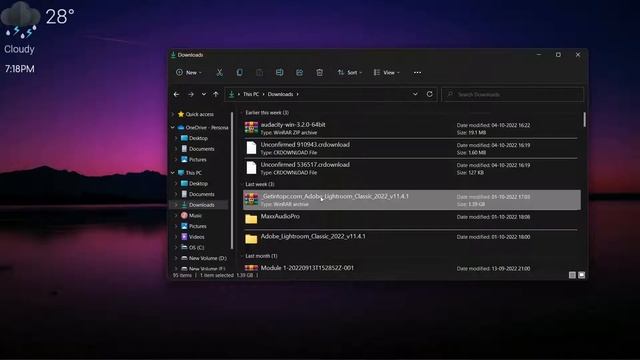Go back with the Back arrow

176,94
